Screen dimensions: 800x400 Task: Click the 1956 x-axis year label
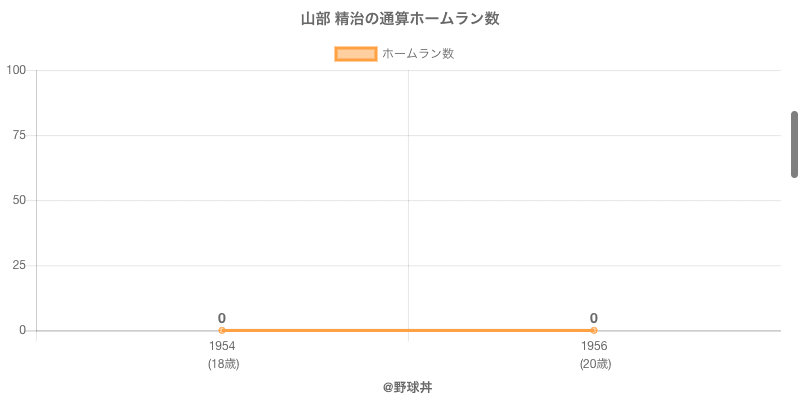(594, 346)
